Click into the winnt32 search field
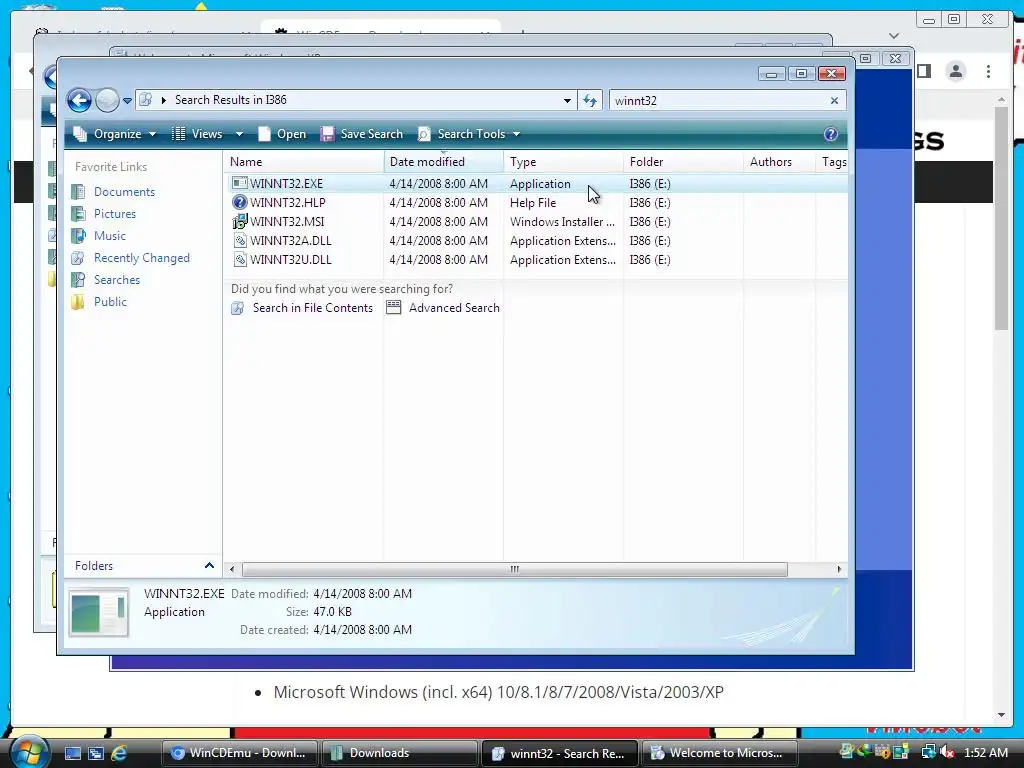Screen dimensions: 1024x768 click(x=718, y=101)
